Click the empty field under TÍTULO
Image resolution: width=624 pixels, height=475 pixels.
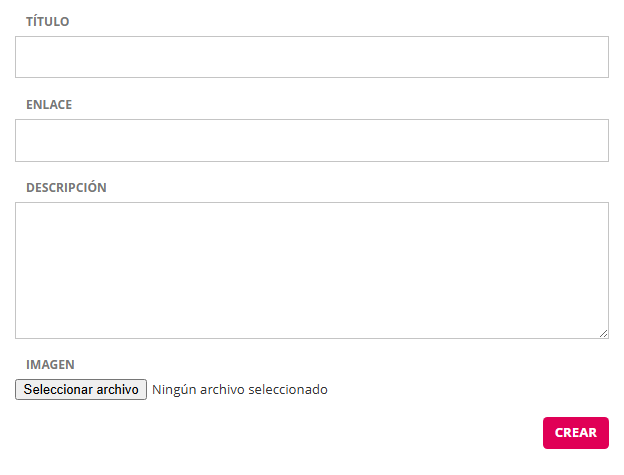tap(311, 57)
